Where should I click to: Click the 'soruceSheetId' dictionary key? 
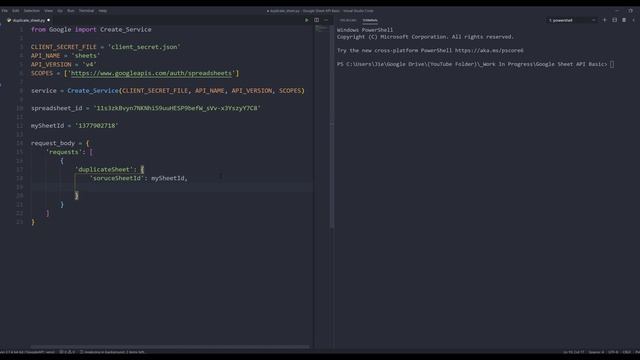pos(117,178)
